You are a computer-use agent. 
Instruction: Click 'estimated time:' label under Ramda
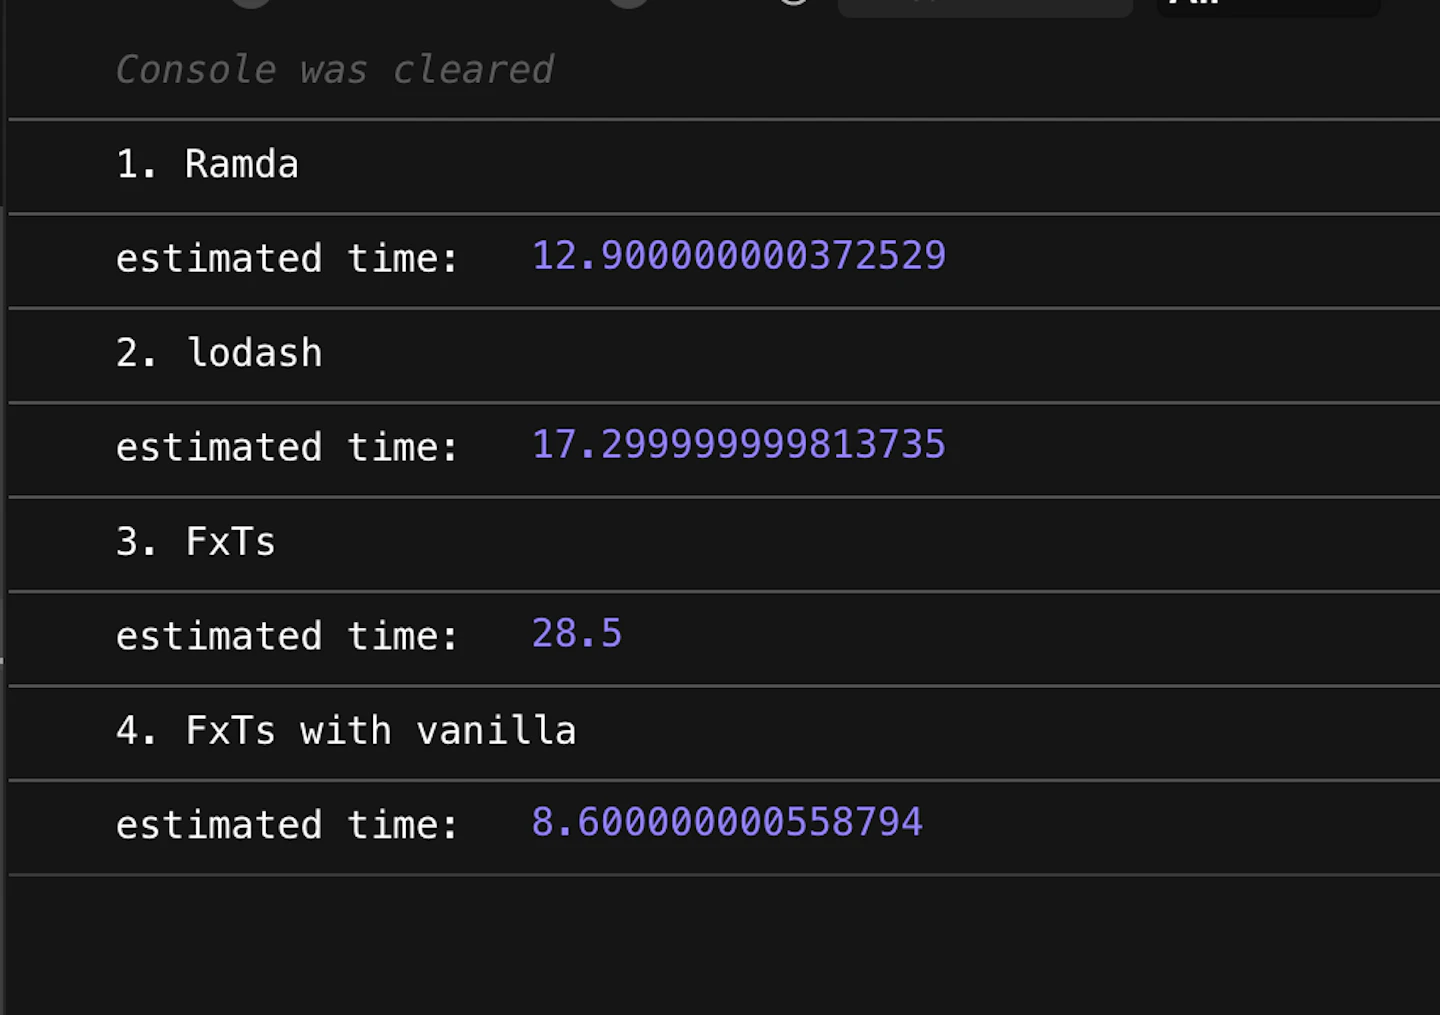[x=287, y=259]
